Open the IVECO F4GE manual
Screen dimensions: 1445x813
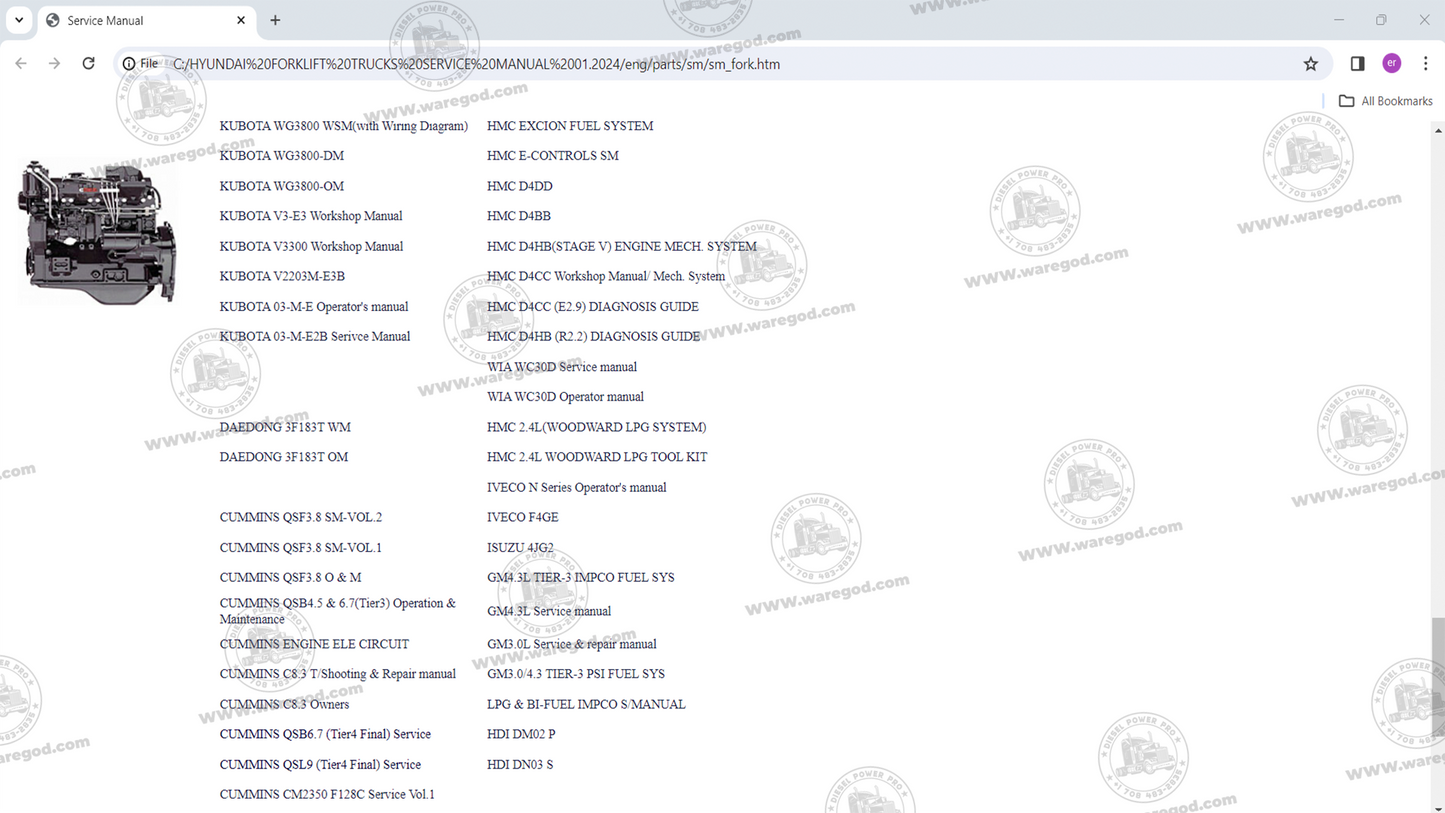(522, 517)
